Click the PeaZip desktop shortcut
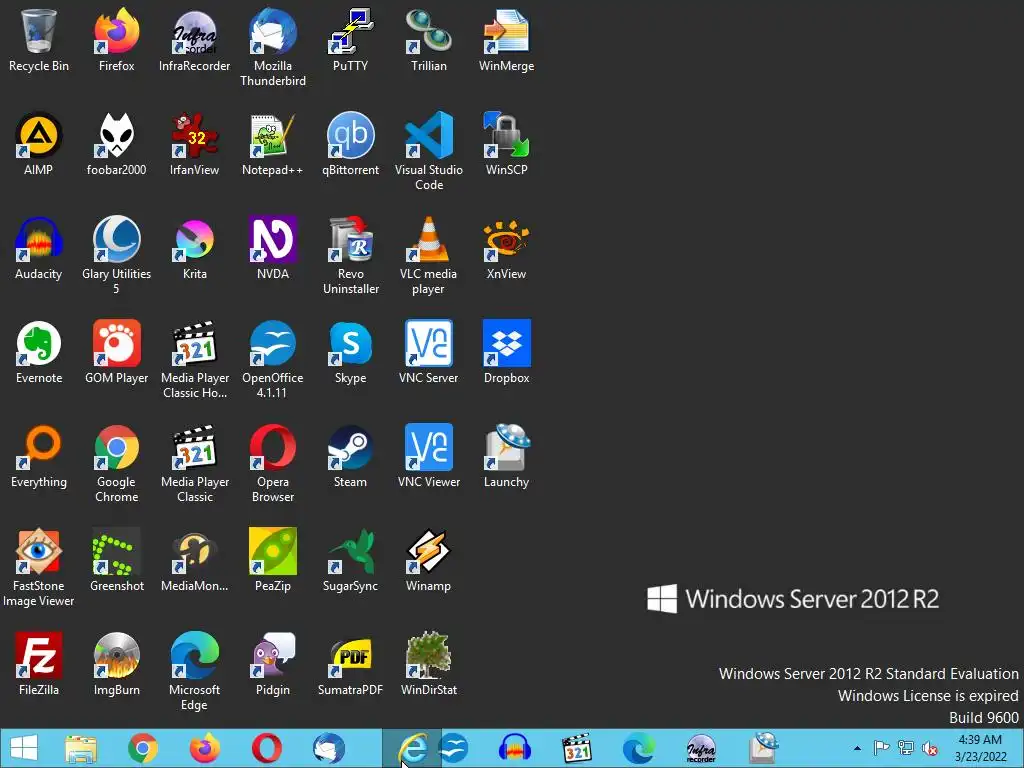1024x768 pixels. tap(272, 560)
